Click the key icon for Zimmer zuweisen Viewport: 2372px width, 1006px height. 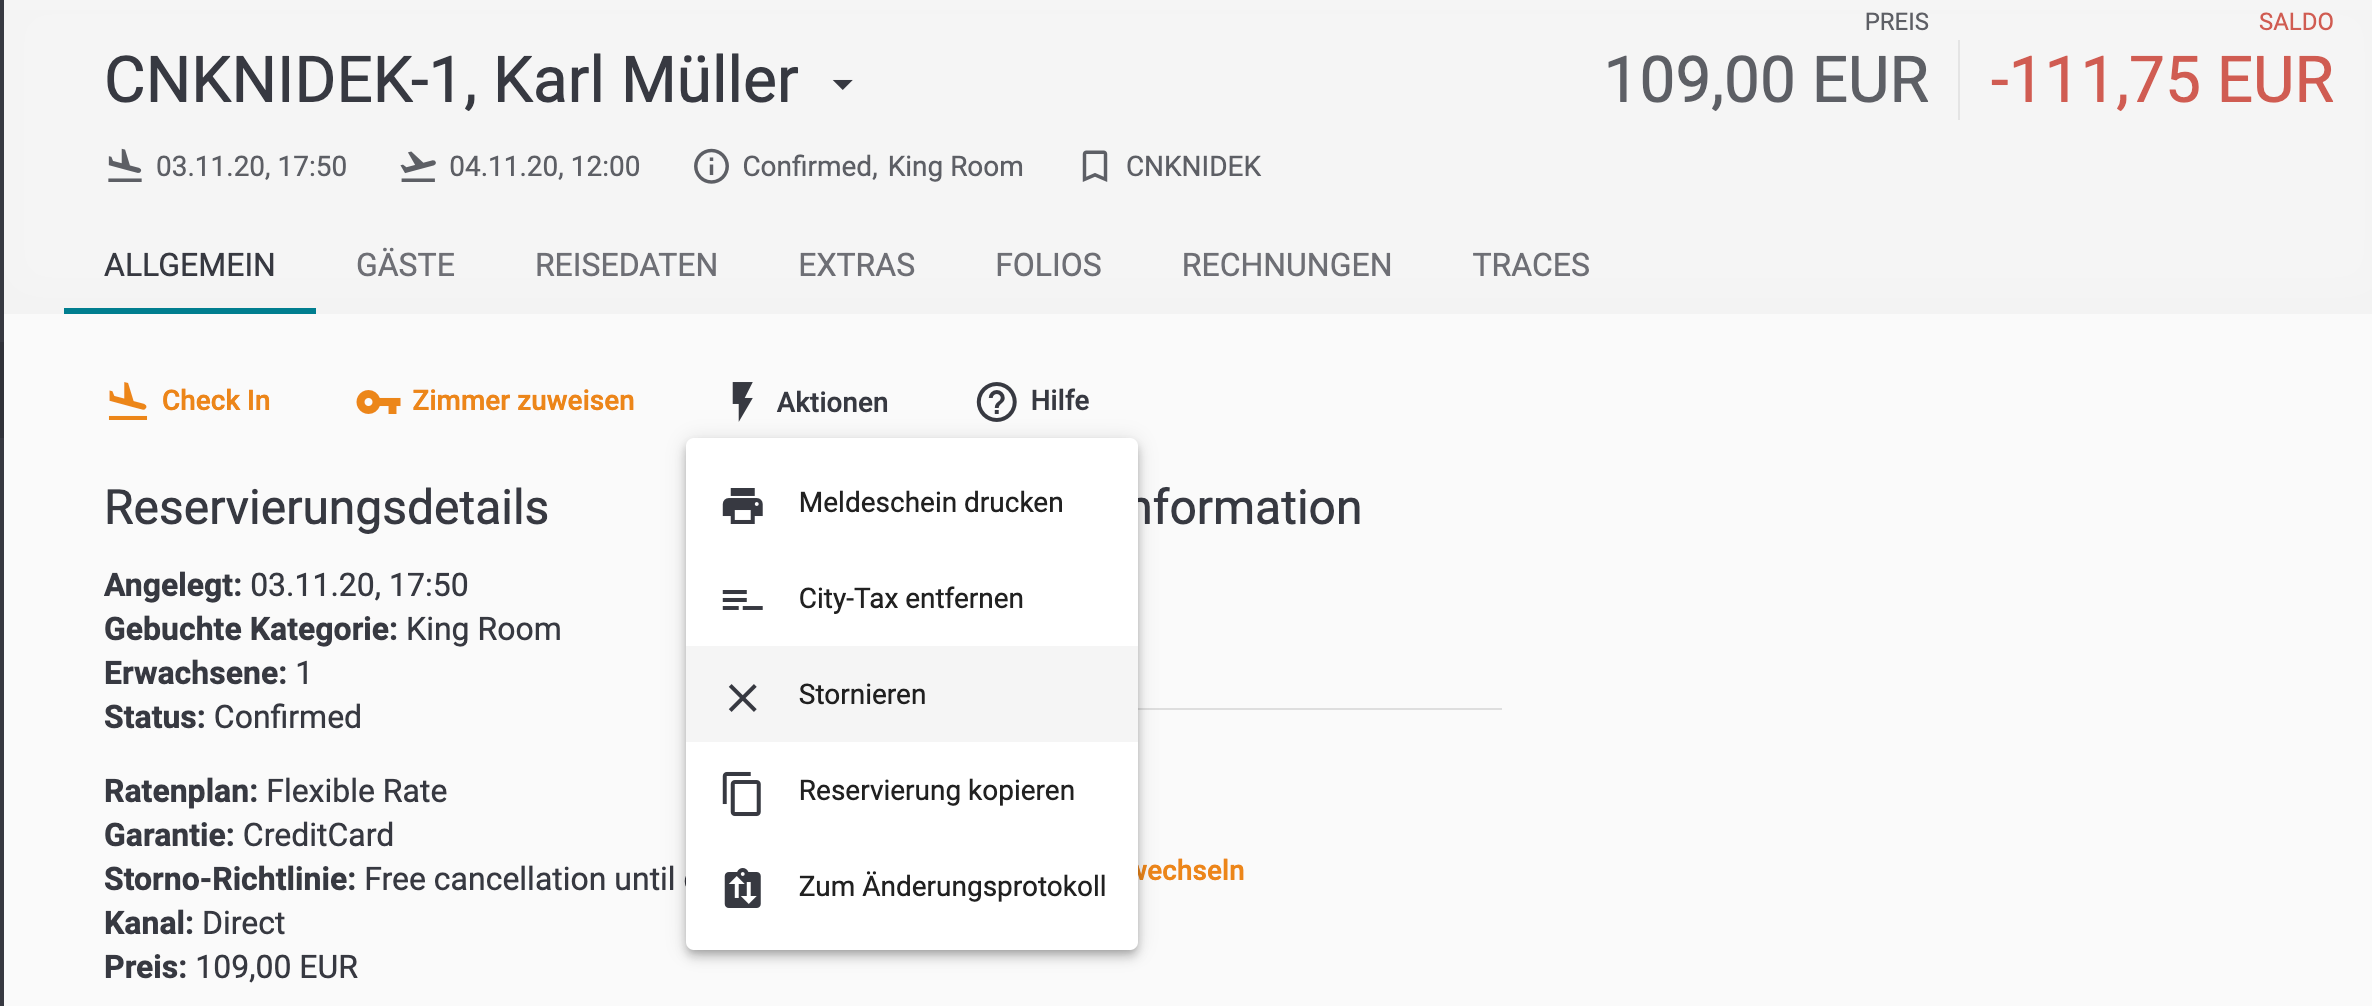click(378, 402)
